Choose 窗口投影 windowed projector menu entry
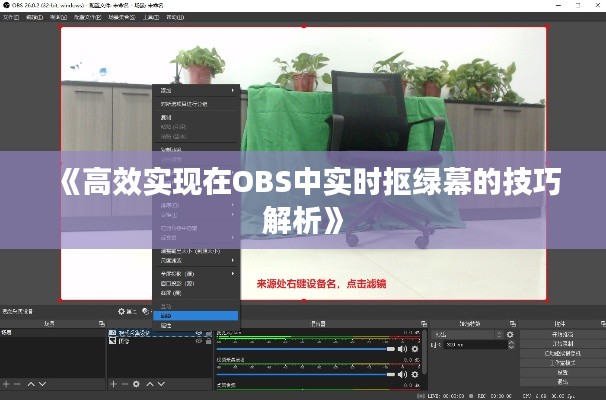The width and height of the screenshot is (606, 400). 196,283
